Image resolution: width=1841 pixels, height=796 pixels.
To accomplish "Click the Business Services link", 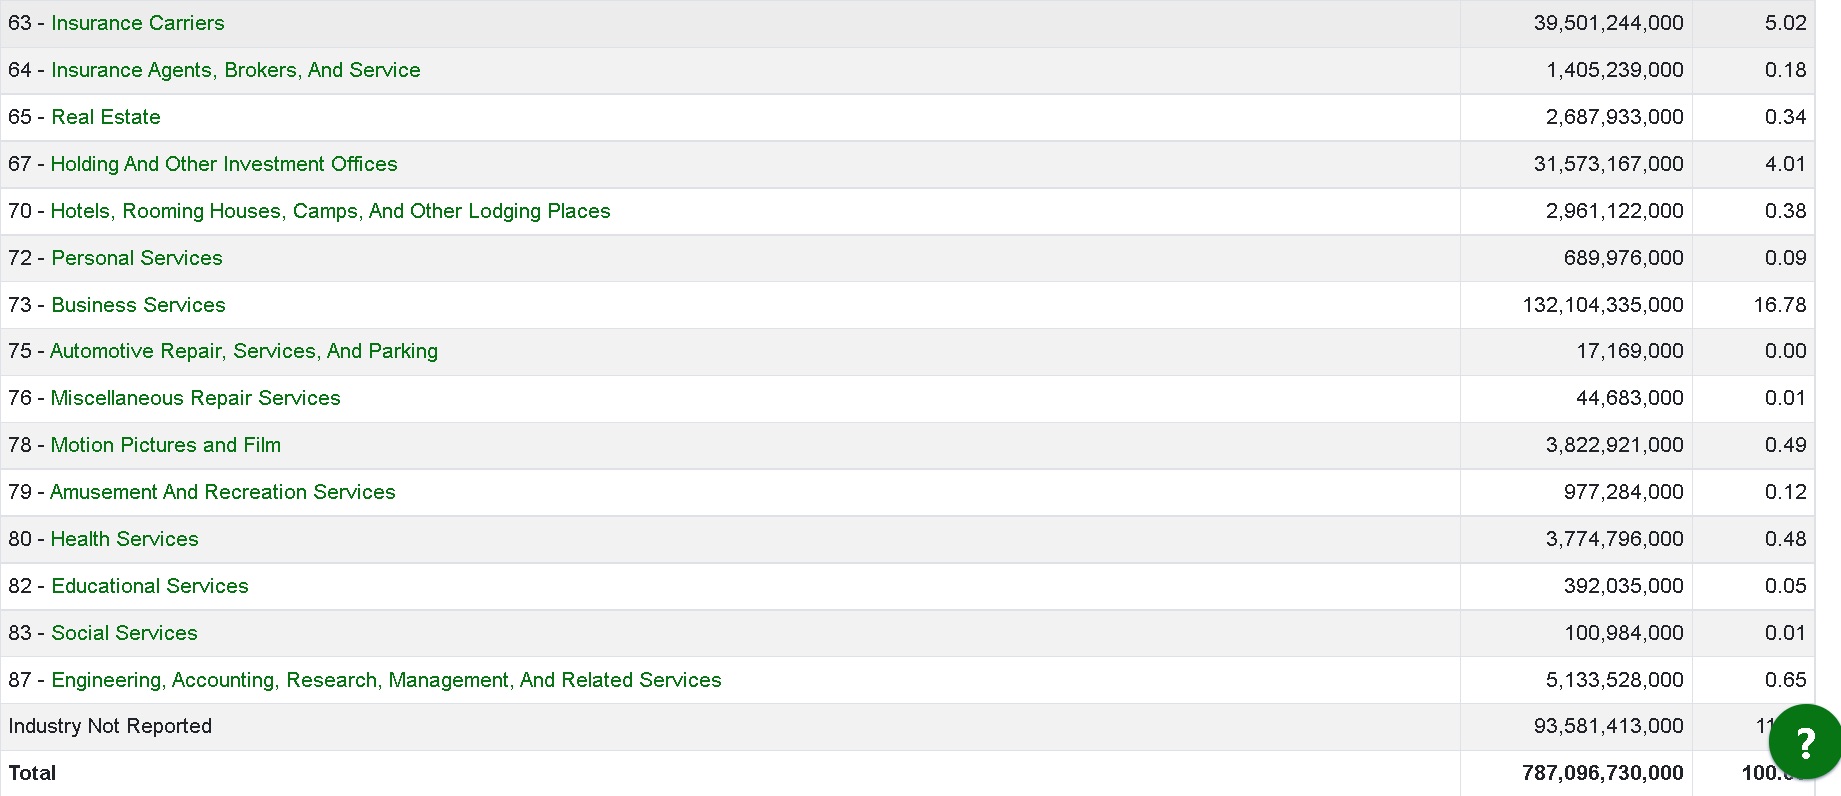I will [x=138, y=305].
